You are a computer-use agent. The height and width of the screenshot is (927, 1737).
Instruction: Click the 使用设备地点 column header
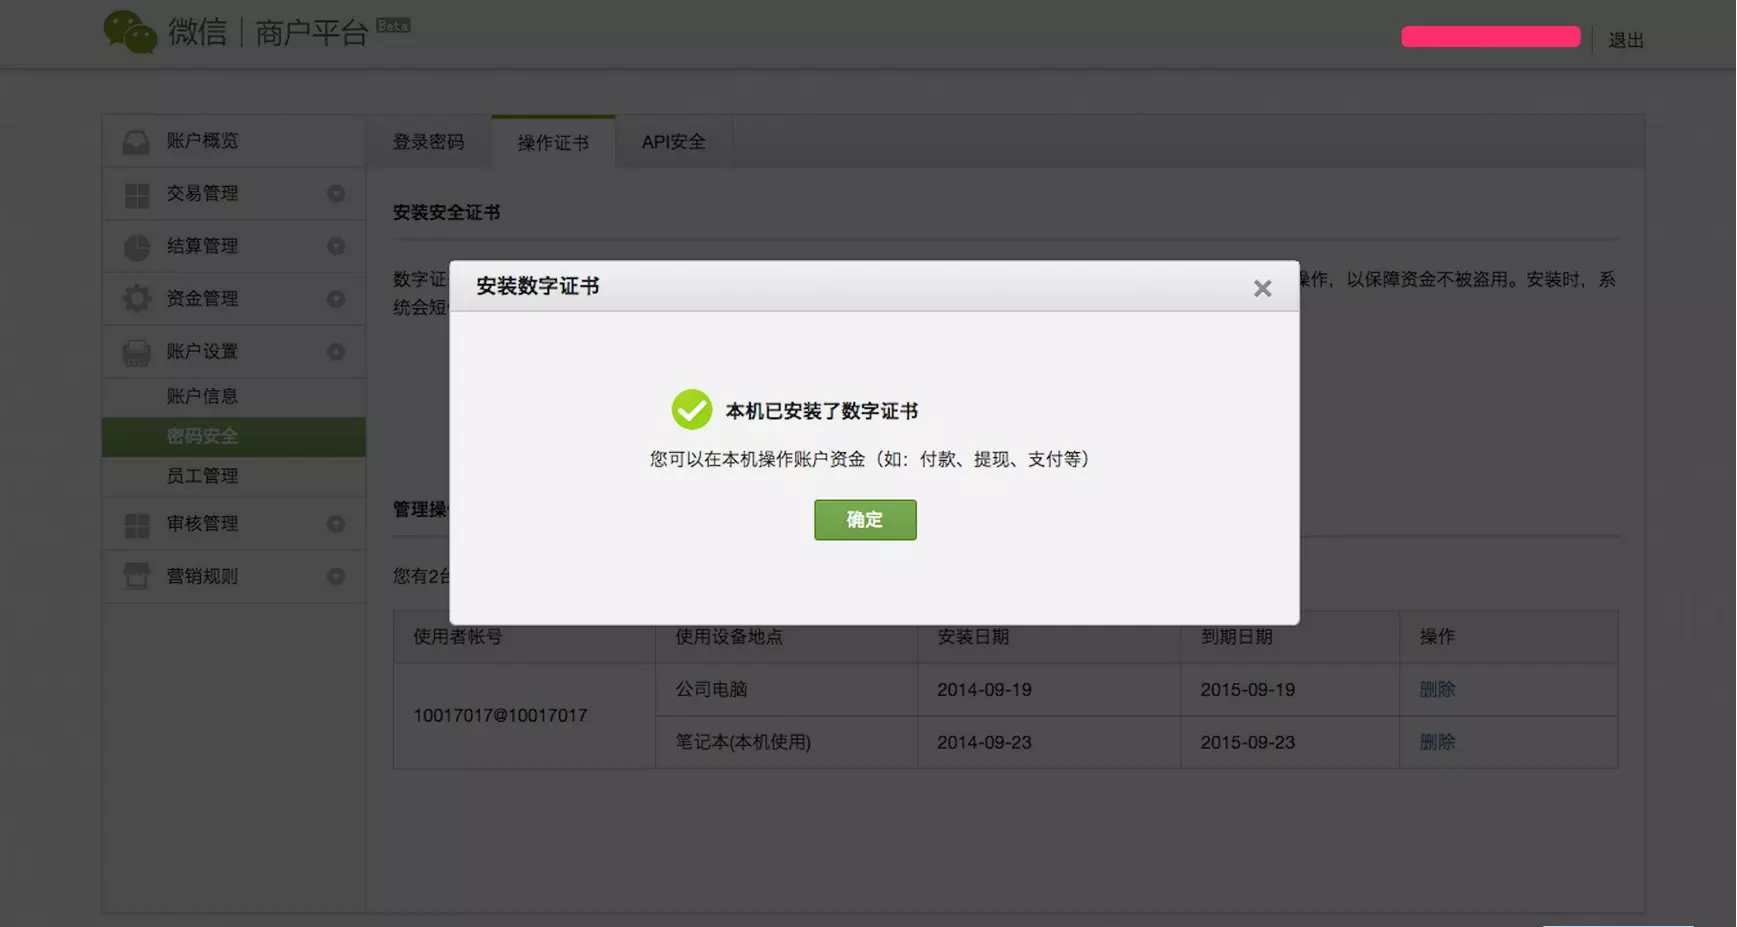coord(729,637)
